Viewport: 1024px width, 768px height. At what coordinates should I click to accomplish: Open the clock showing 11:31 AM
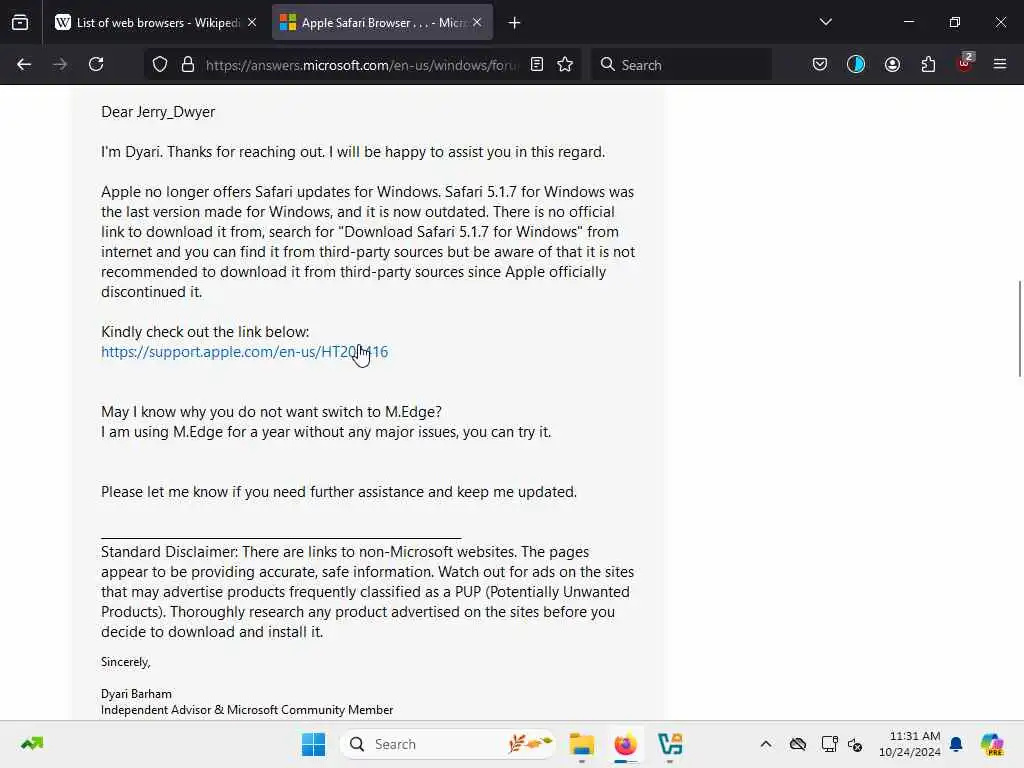(x=910, y=744)
